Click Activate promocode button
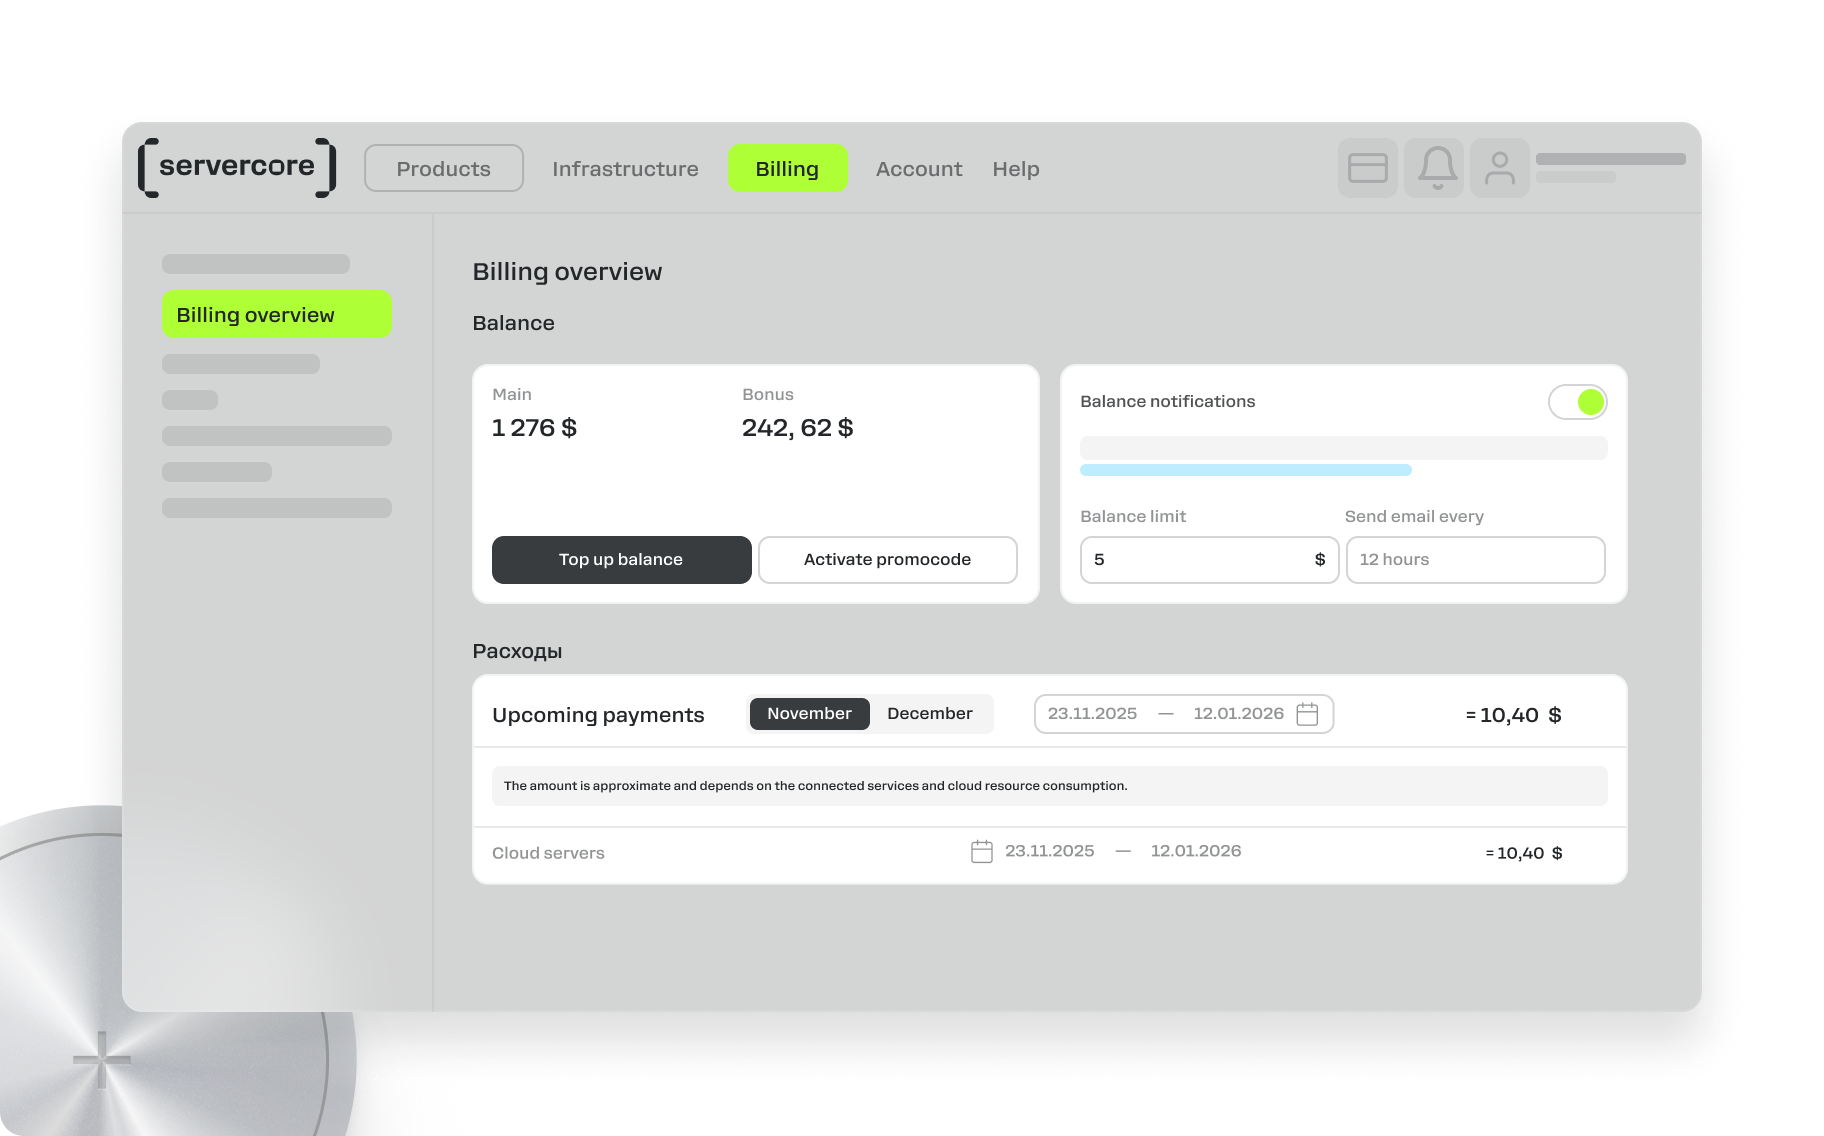Viewport: 1824px width, 1136px height. [x=887, y=560]
